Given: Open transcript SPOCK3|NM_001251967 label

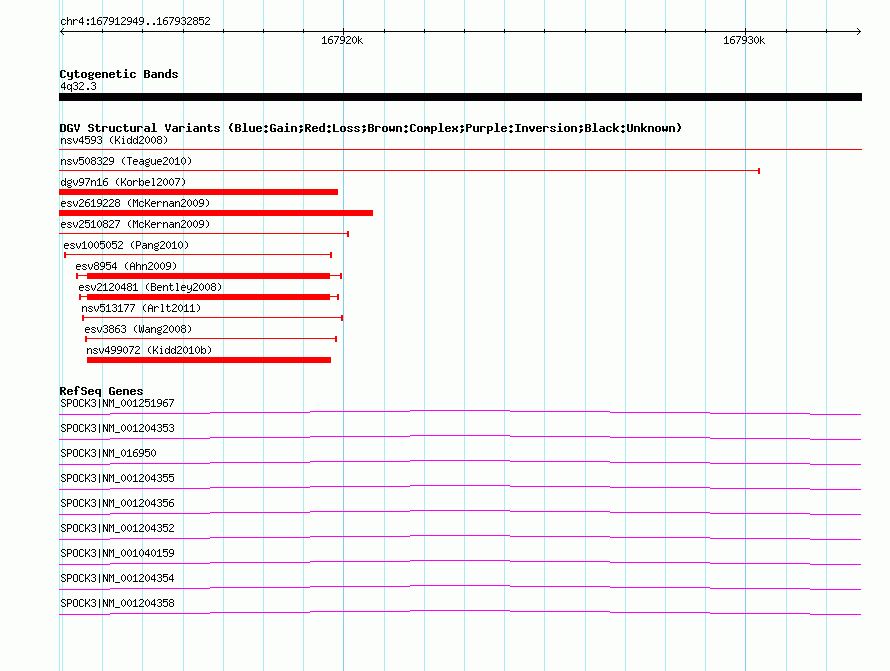Looking at the screenshot, I should 117,403.
